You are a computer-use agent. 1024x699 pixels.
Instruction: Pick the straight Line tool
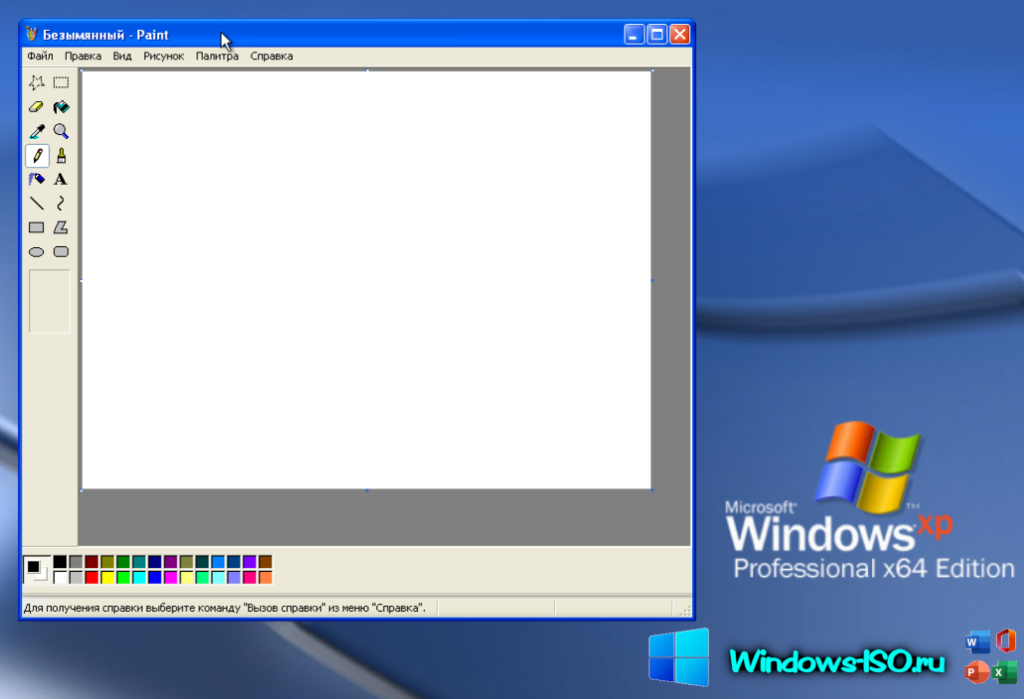pos(37,203)
